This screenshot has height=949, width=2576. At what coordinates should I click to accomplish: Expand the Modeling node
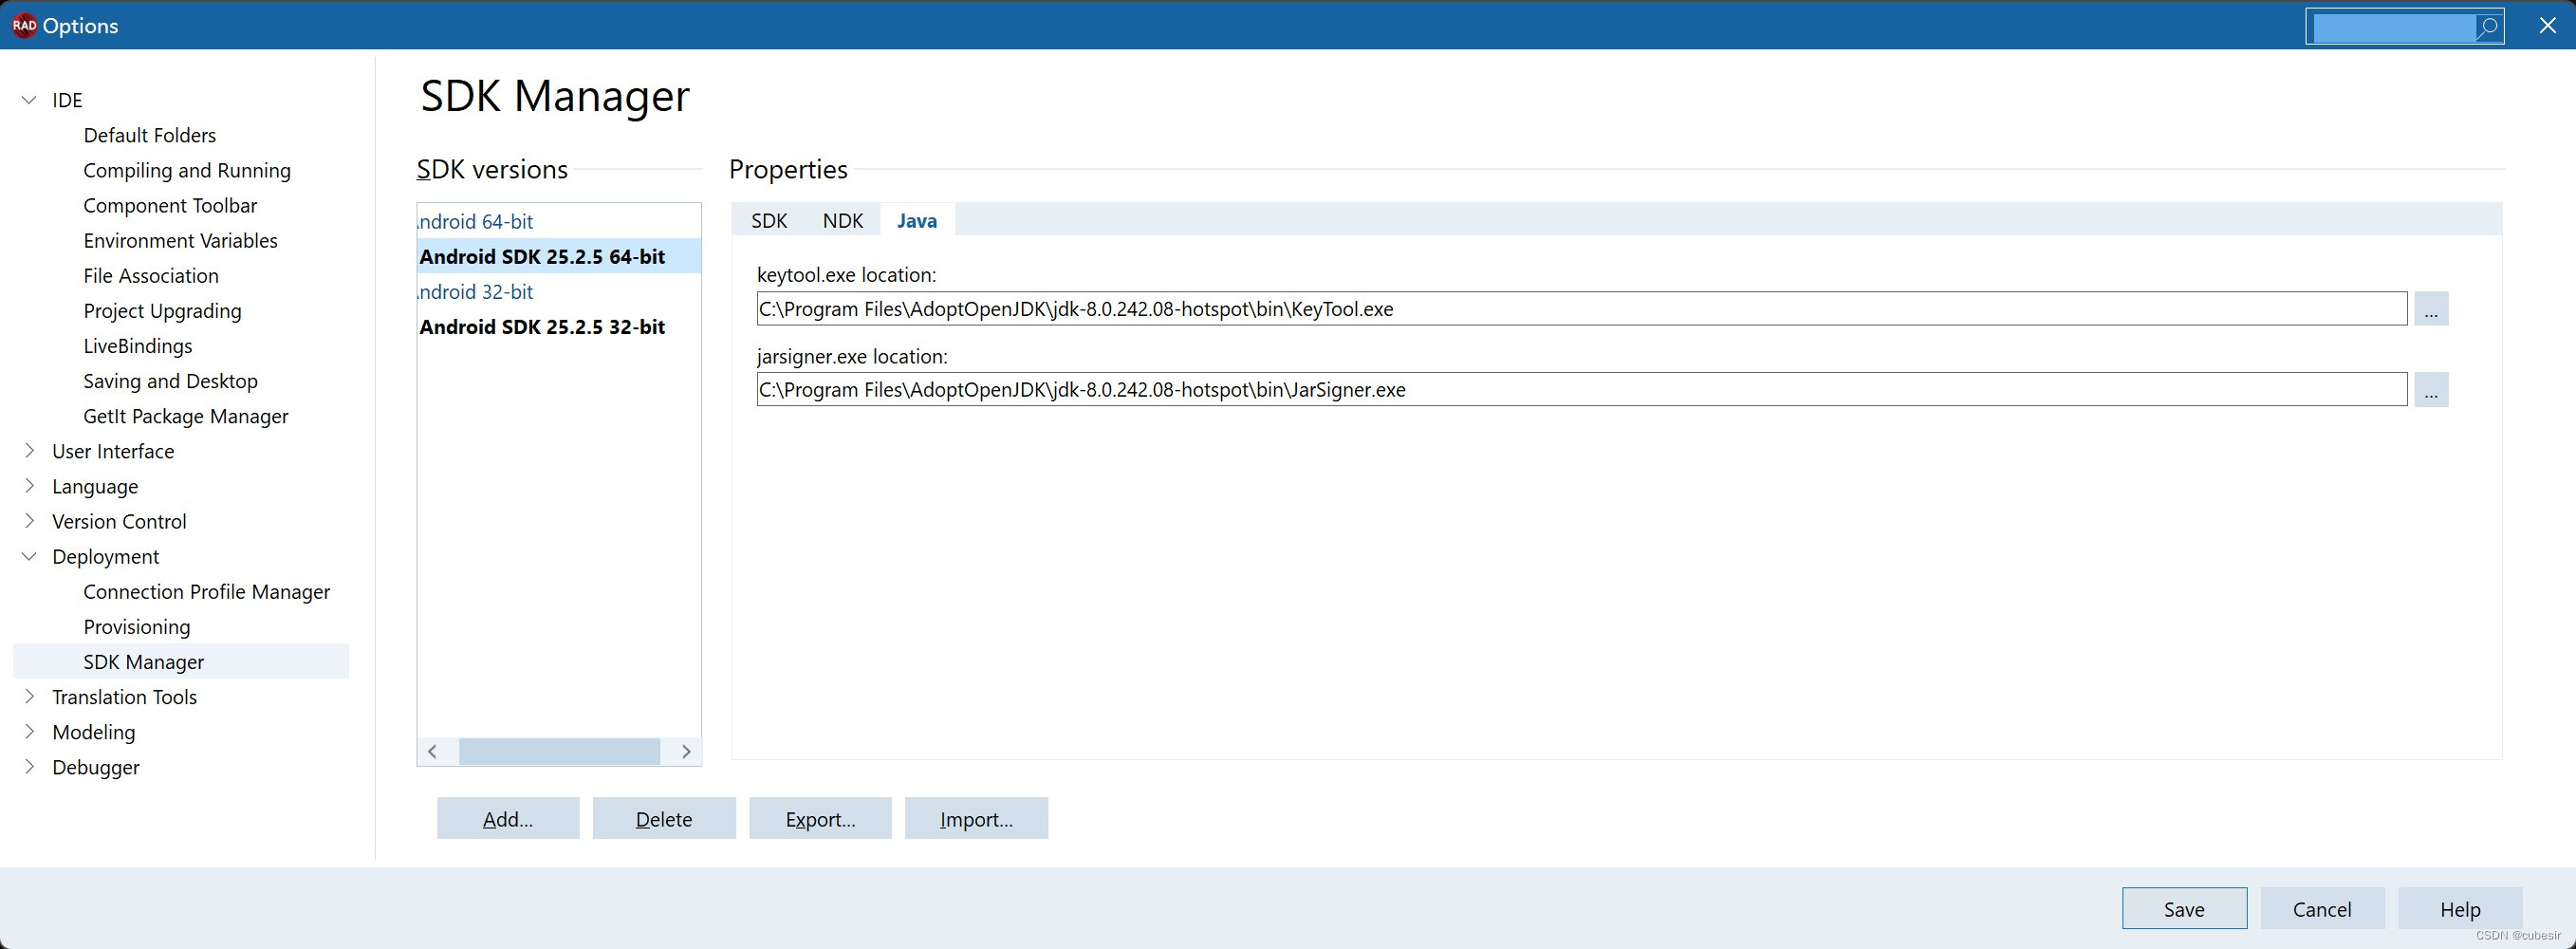(29, 732)
